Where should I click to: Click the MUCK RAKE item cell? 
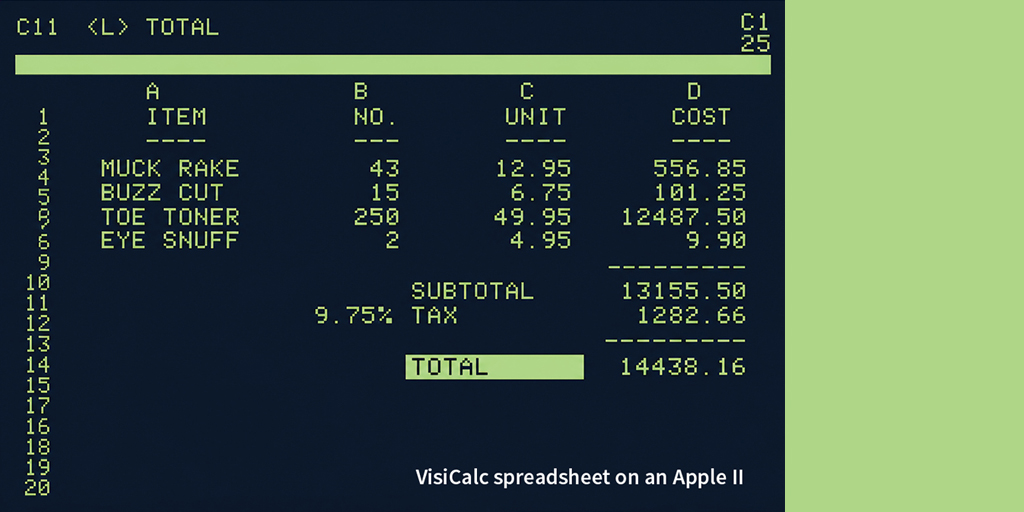point(170,169)
